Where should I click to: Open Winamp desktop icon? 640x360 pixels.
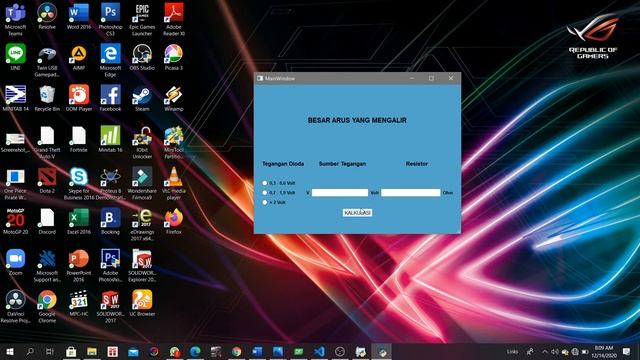[x=174, y=98]
